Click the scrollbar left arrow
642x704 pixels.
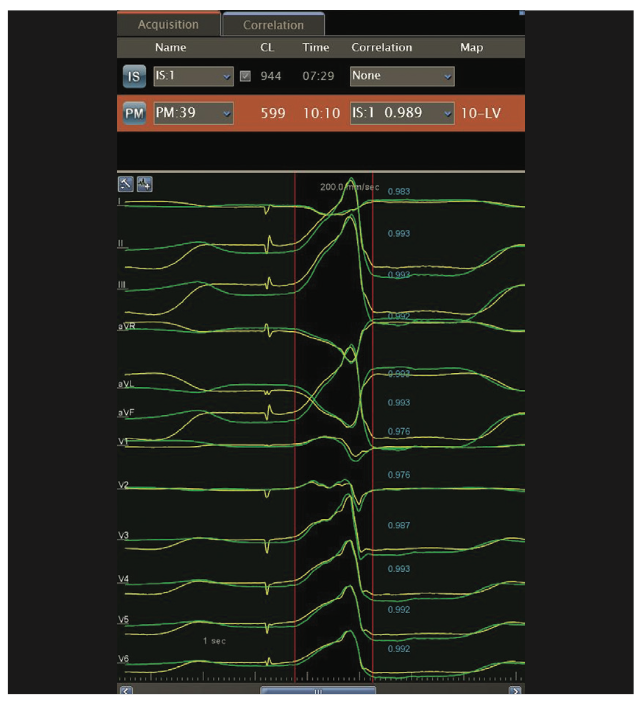[126, 690]
